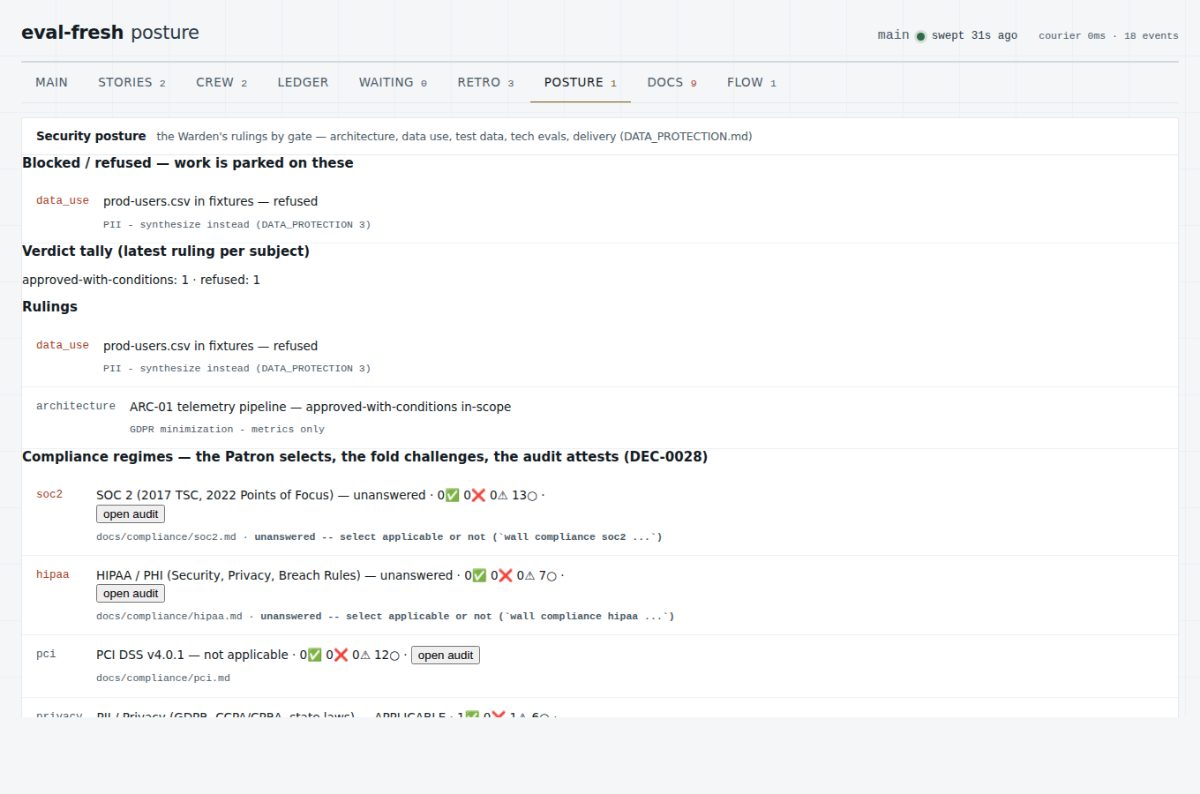This screenshot has height=794, width=1200.
Task: Click the "Blocked / refused" section heading
Action: 188,162
